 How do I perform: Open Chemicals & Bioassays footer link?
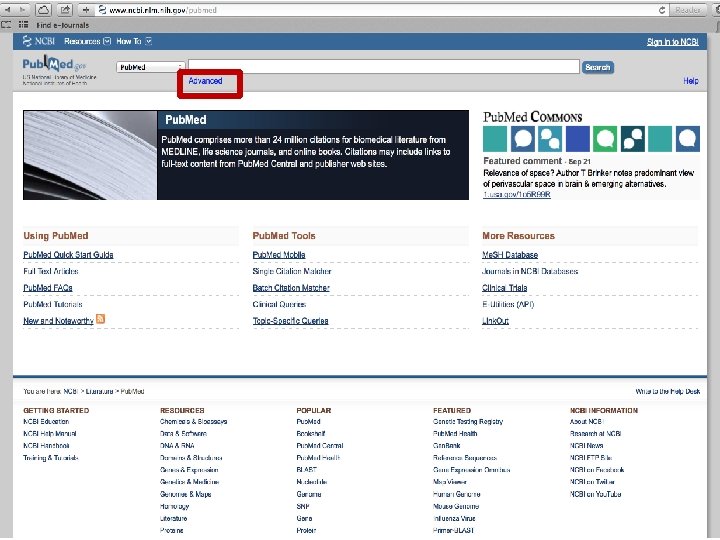point(193,421)
